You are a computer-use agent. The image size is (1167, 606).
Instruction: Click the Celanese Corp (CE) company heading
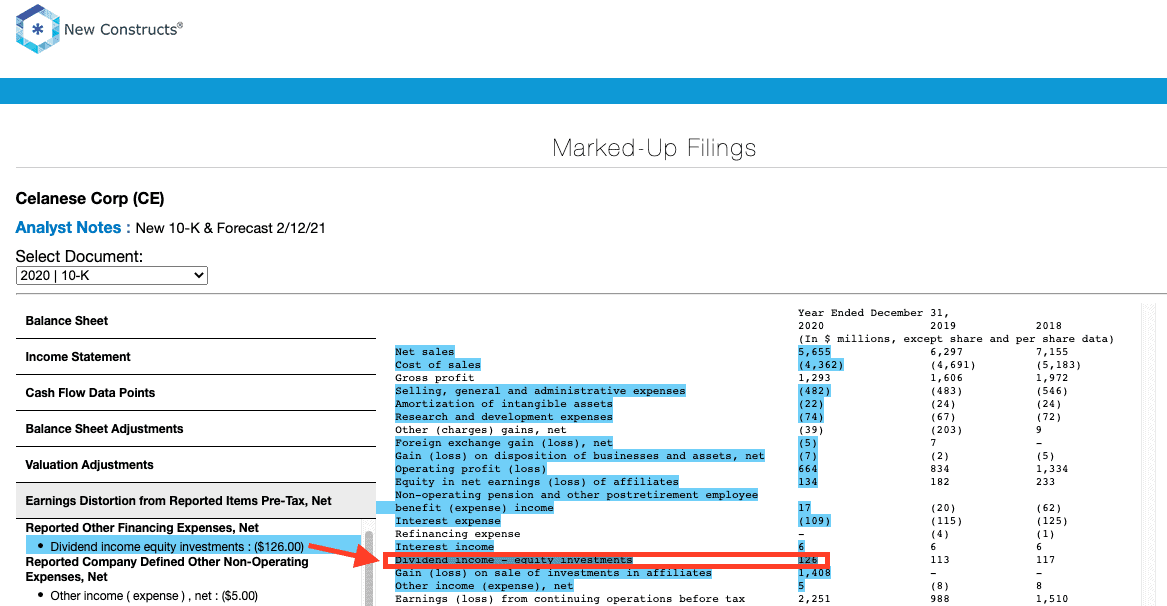[90, 199]
